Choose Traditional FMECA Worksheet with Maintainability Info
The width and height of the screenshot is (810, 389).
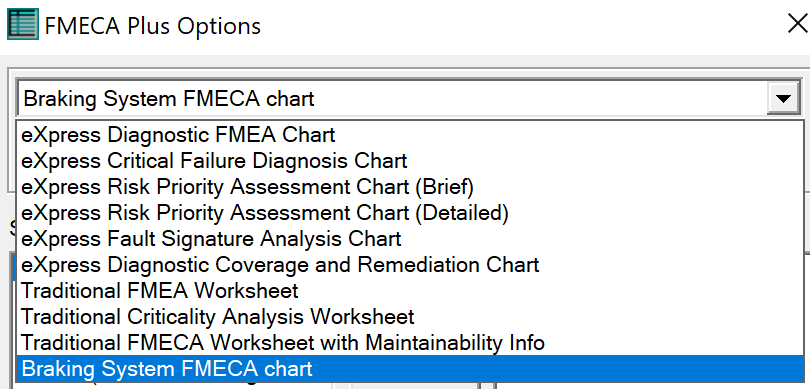[x=410, y=342]
